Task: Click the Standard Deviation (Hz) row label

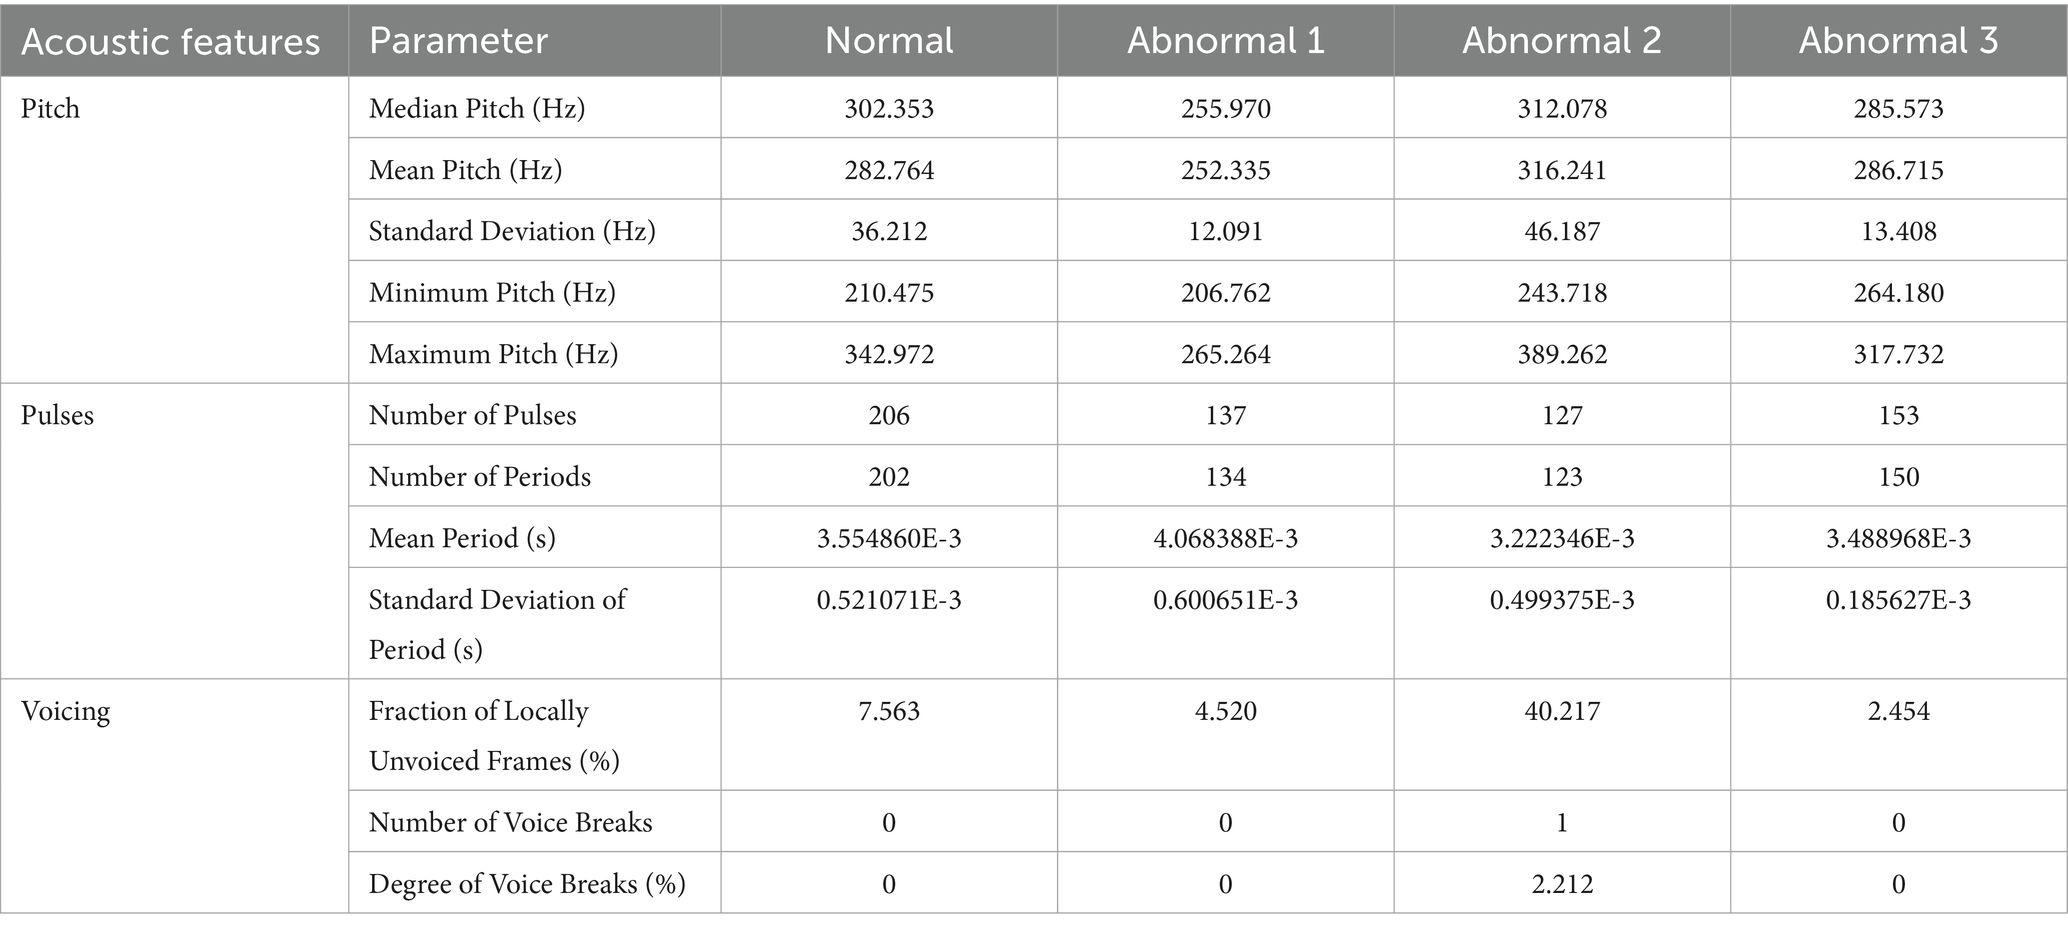Action: pos(512,232)
